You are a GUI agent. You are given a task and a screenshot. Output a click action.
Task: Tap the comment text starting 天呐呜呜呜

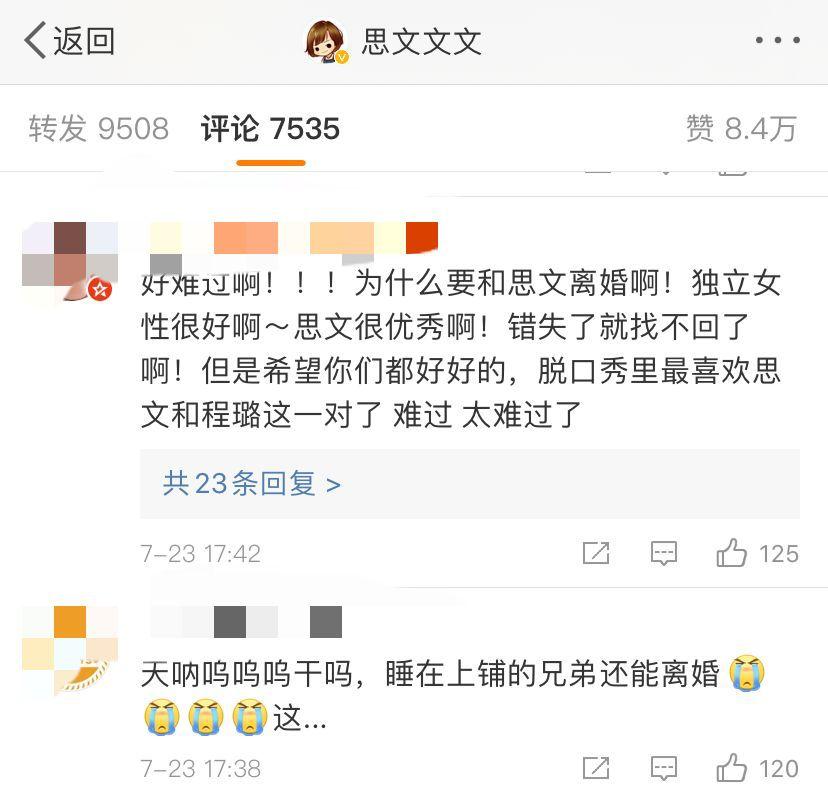(x=453, y=696)
